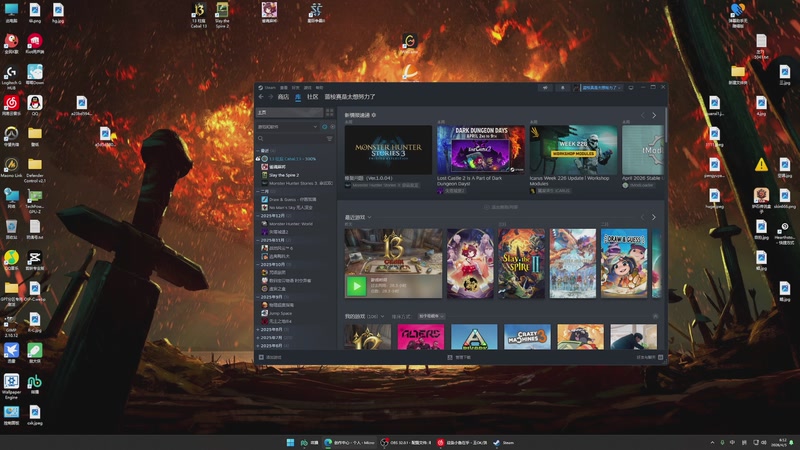Show next recent games with right arrow

coord(654,217)
